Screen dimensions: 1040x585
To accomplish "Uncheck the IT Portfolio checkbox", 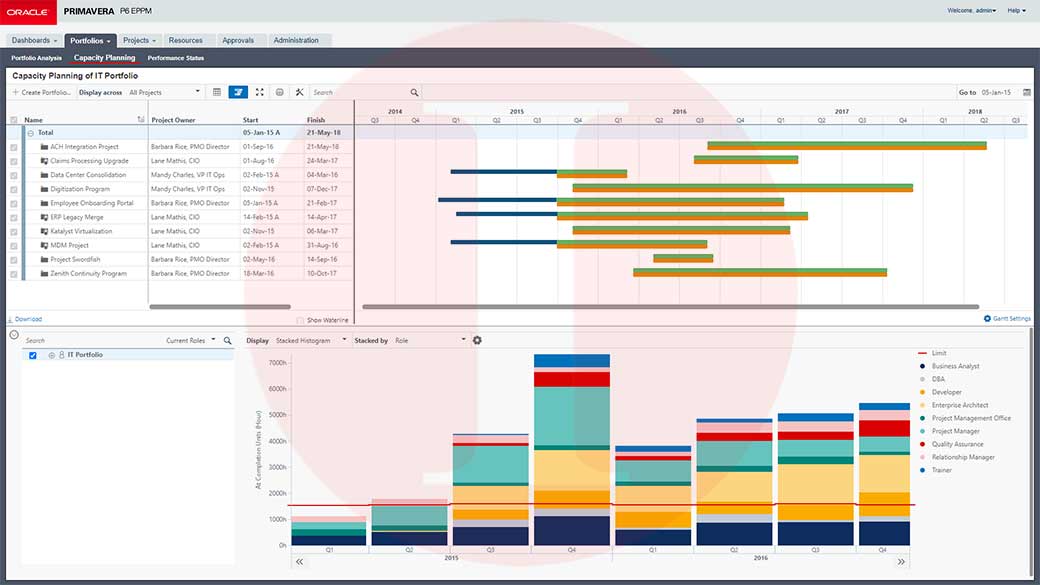I will [x=32, y=356].
